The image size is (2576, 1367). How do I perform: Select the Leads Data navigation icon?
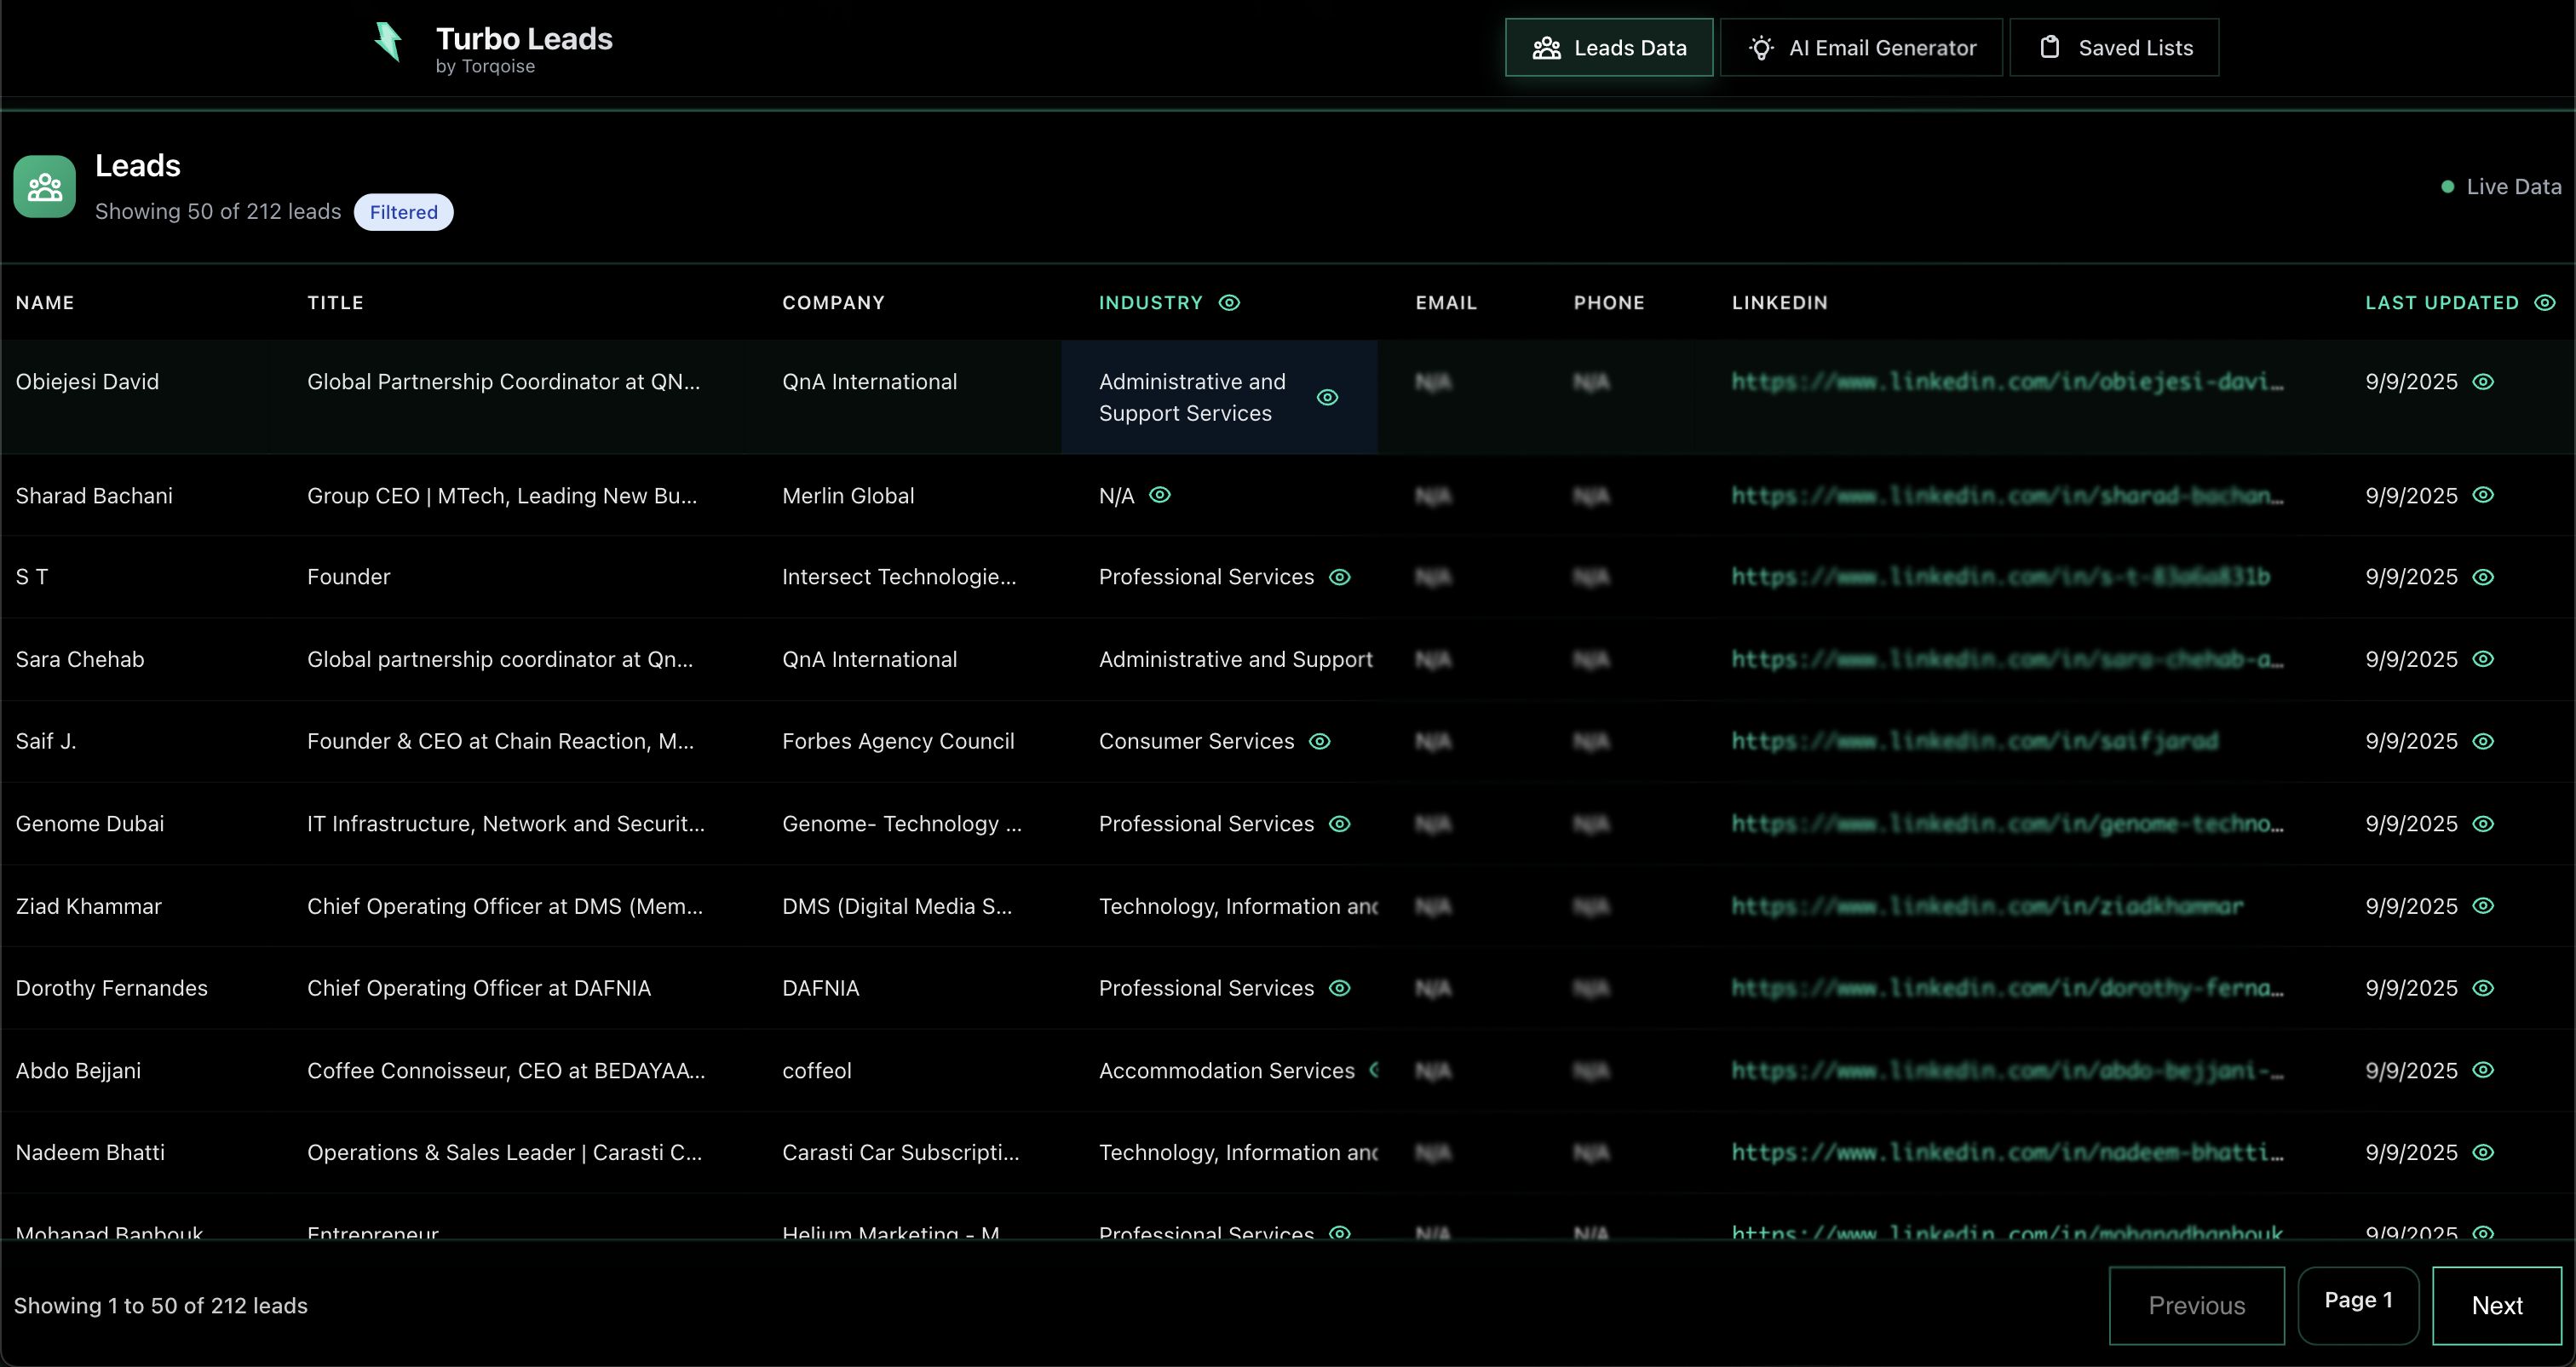1546,47
